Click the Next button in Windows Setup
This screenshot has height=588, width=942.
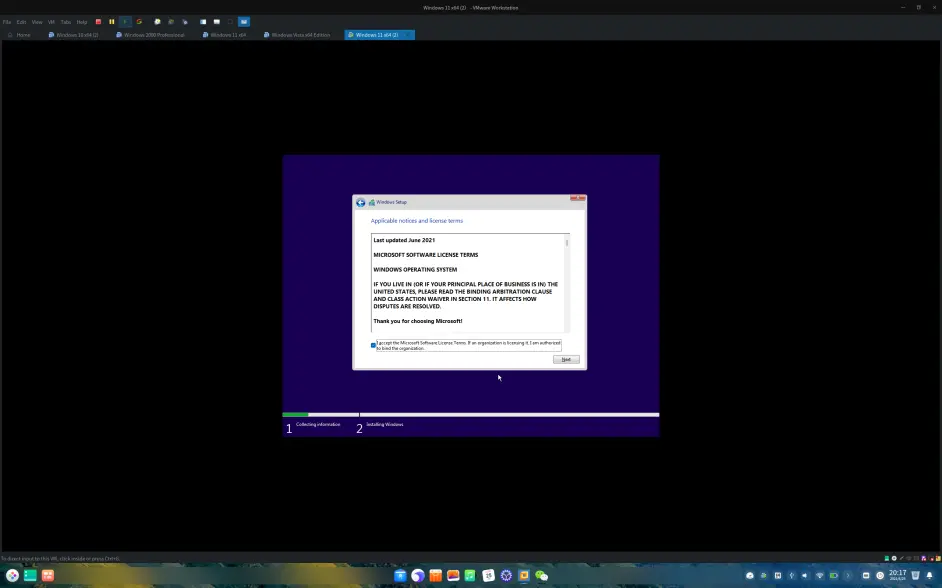click(x=566, y=360)
